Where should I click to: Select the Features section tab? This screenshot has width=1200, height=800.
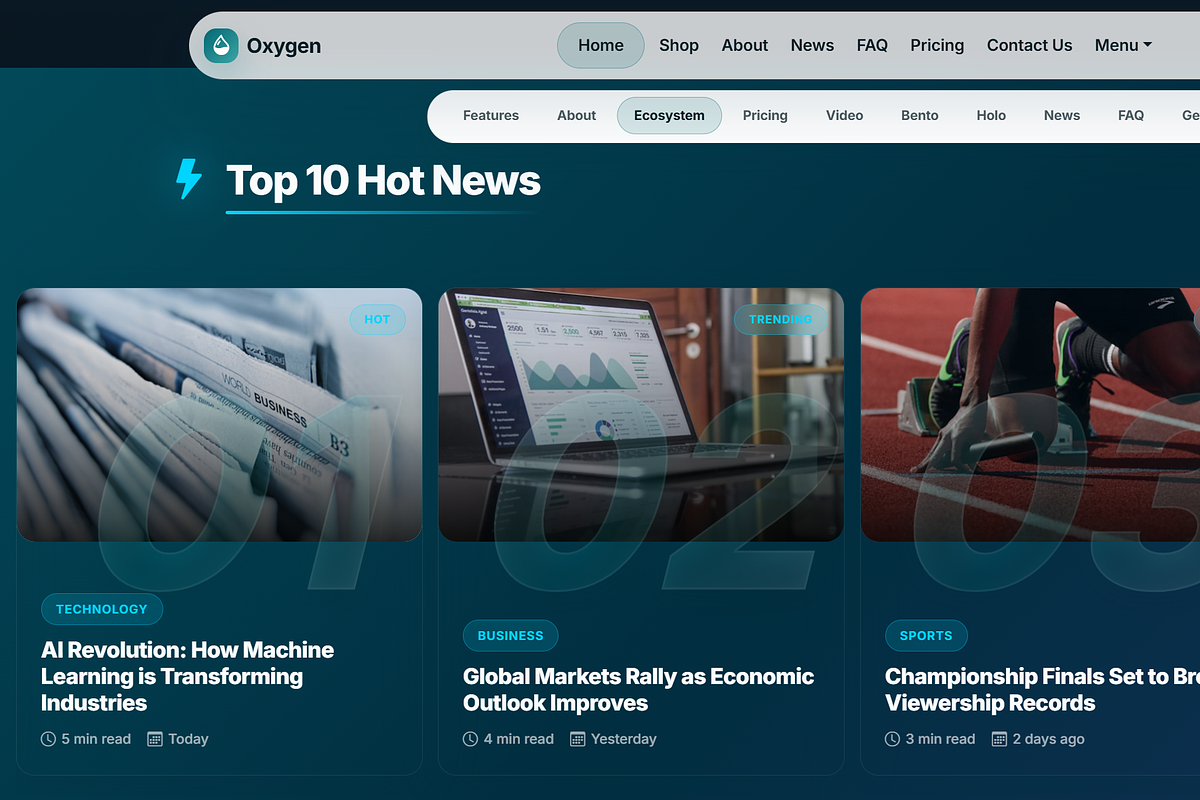491,115
